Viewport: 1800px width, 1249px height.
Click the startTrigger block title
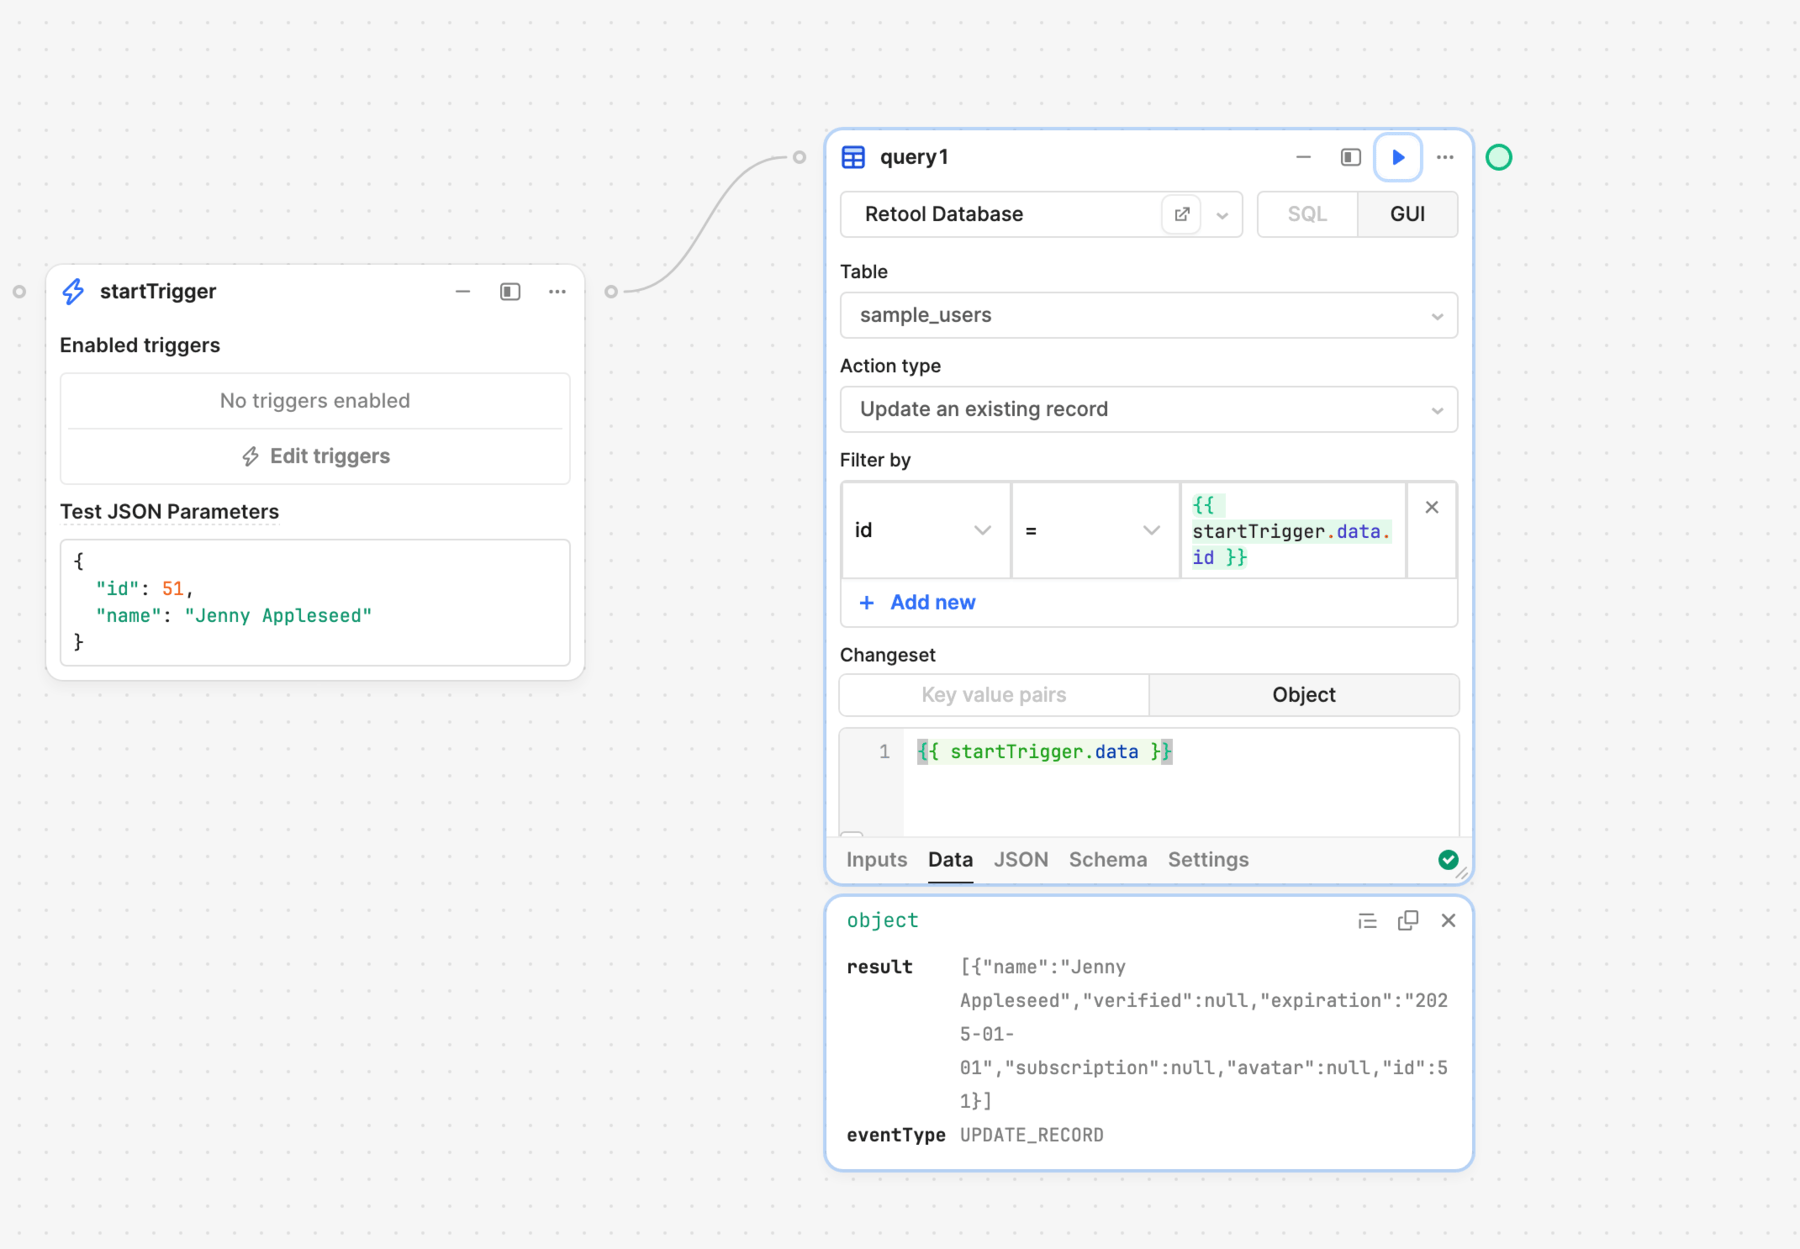click(x=158, y=292)
